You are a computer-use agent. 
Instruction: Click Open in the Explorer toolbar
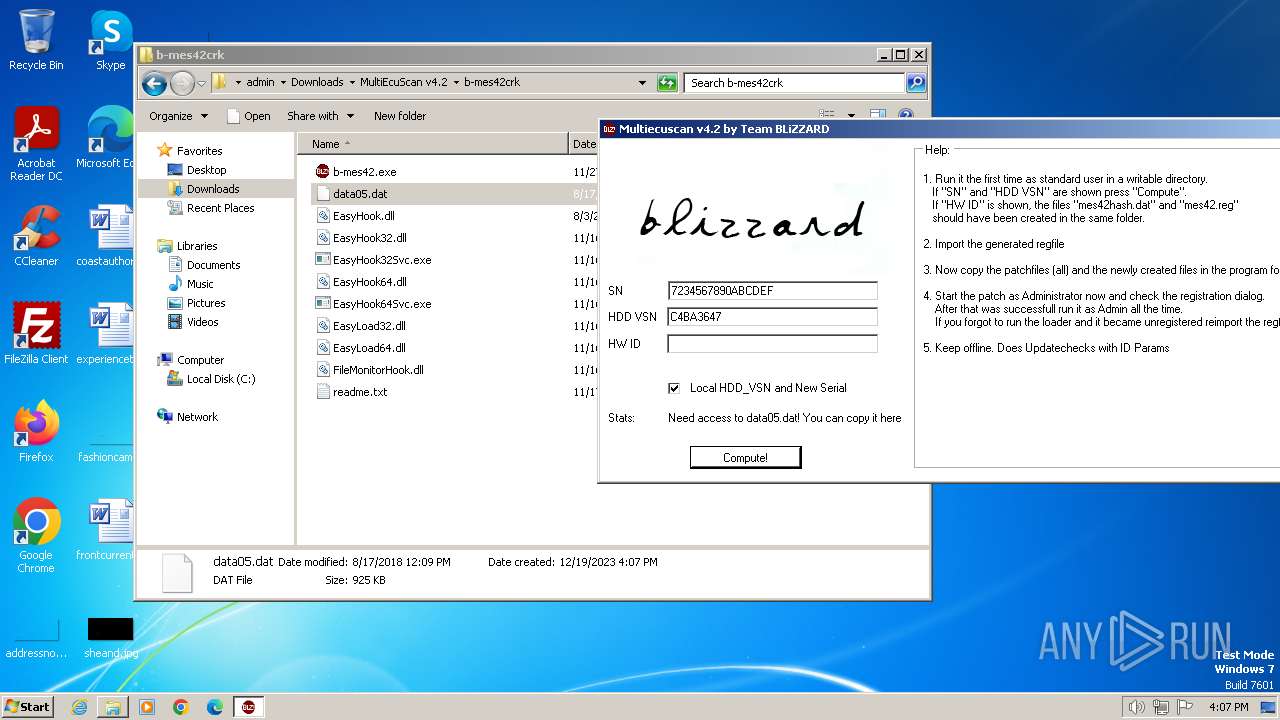point(249,116)
